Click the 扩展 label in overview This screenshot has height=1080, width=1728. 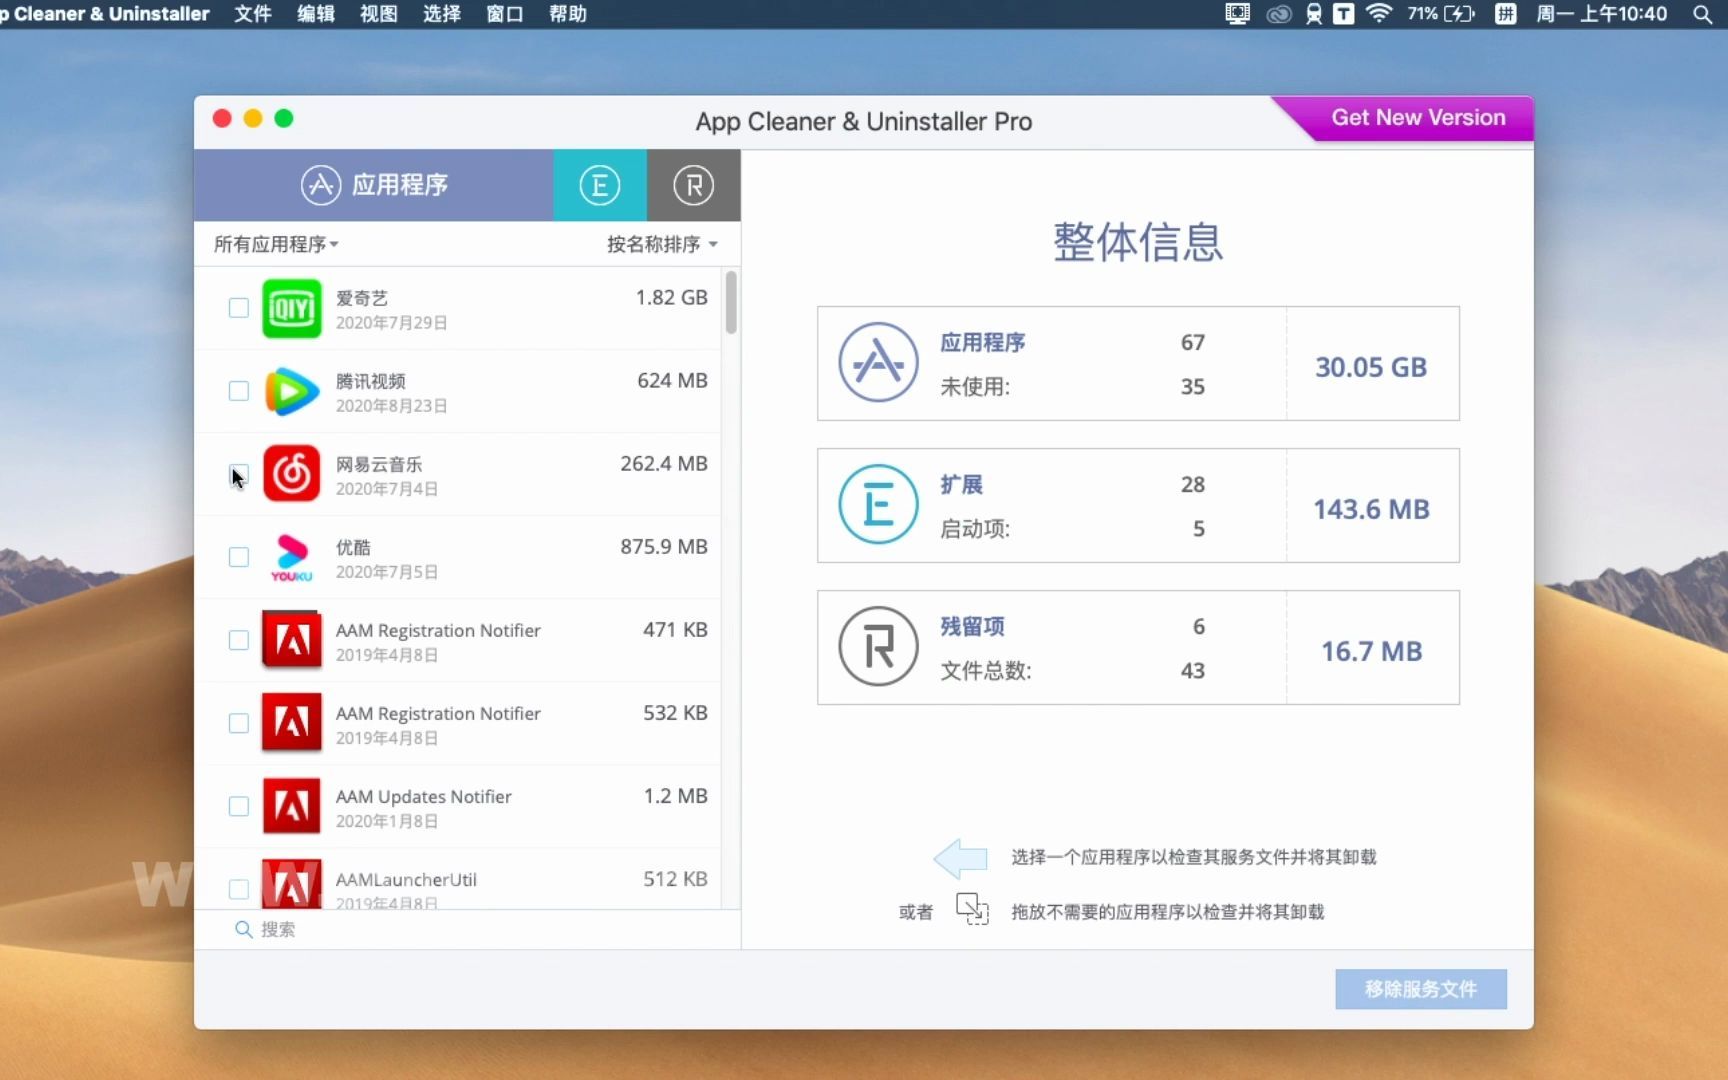pyautogui.click(x=961, y=484)
